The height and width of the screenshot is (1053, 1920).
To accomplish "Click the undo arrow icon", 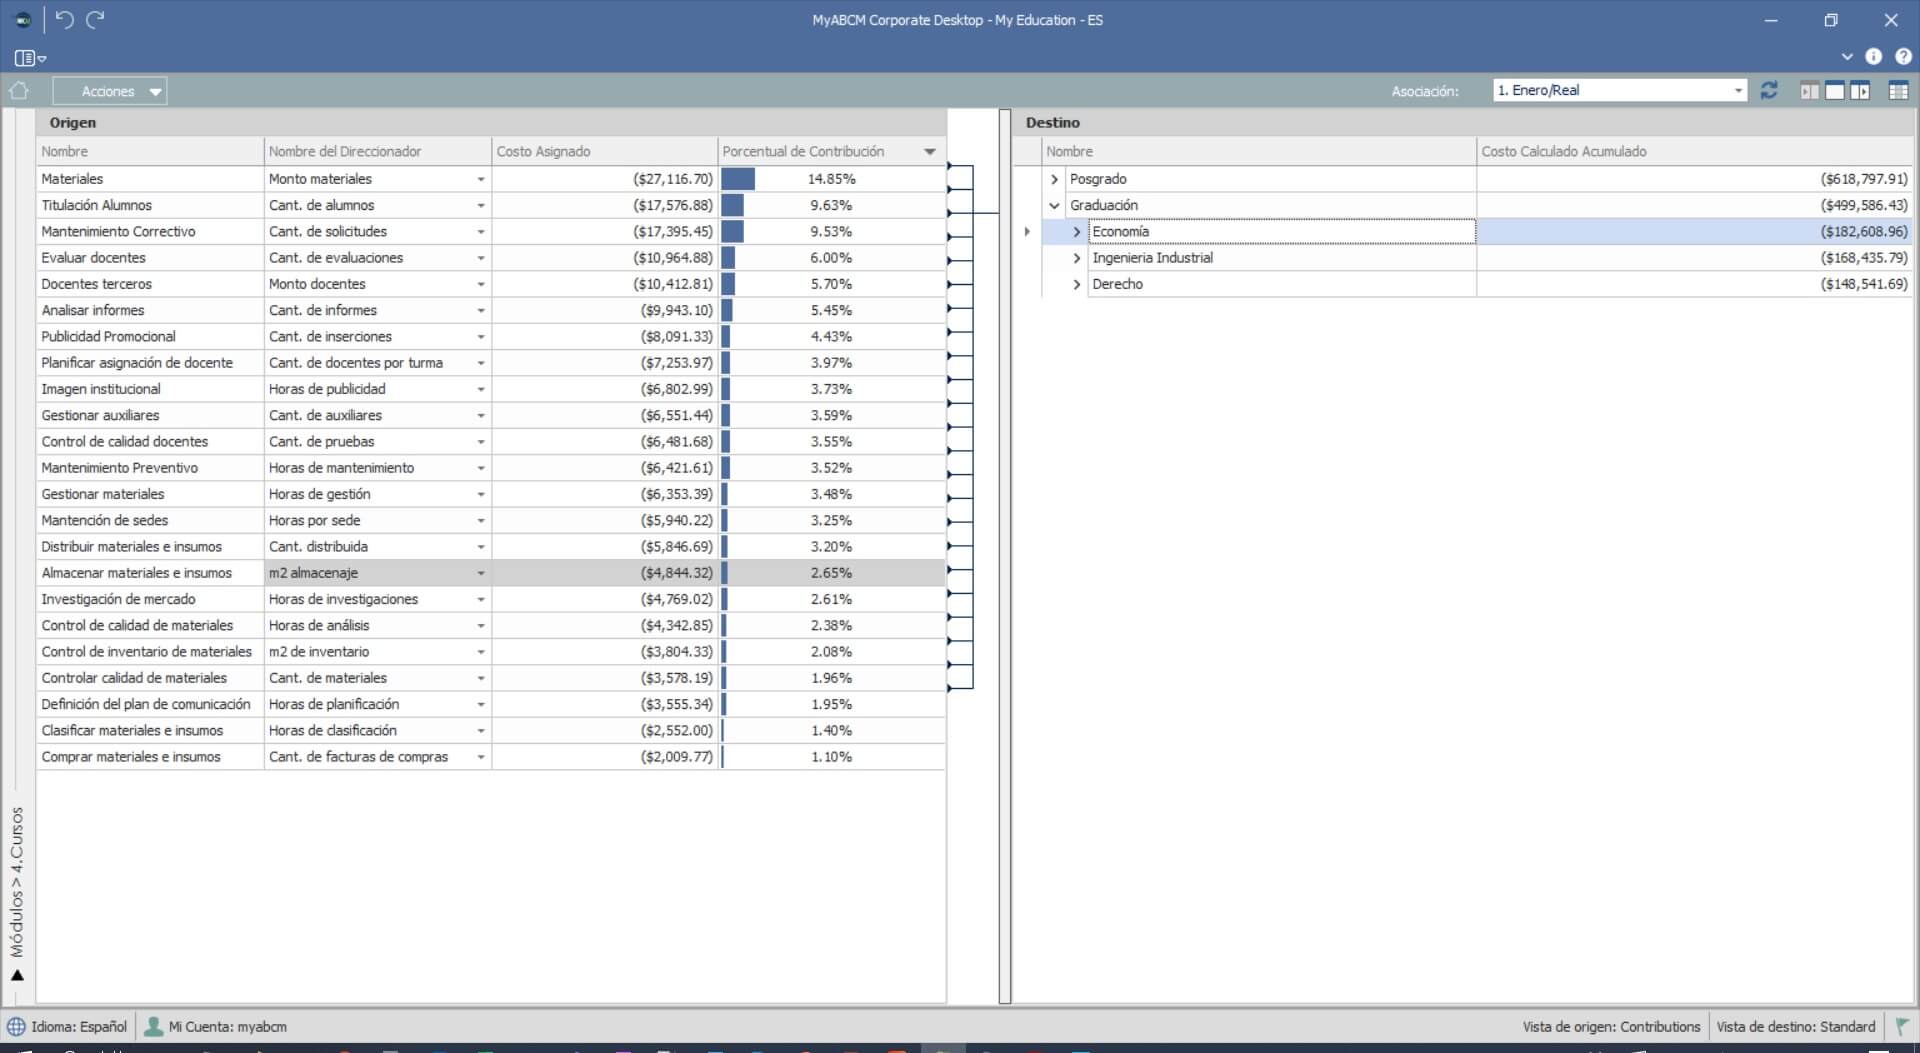I will tap(65, 20).
